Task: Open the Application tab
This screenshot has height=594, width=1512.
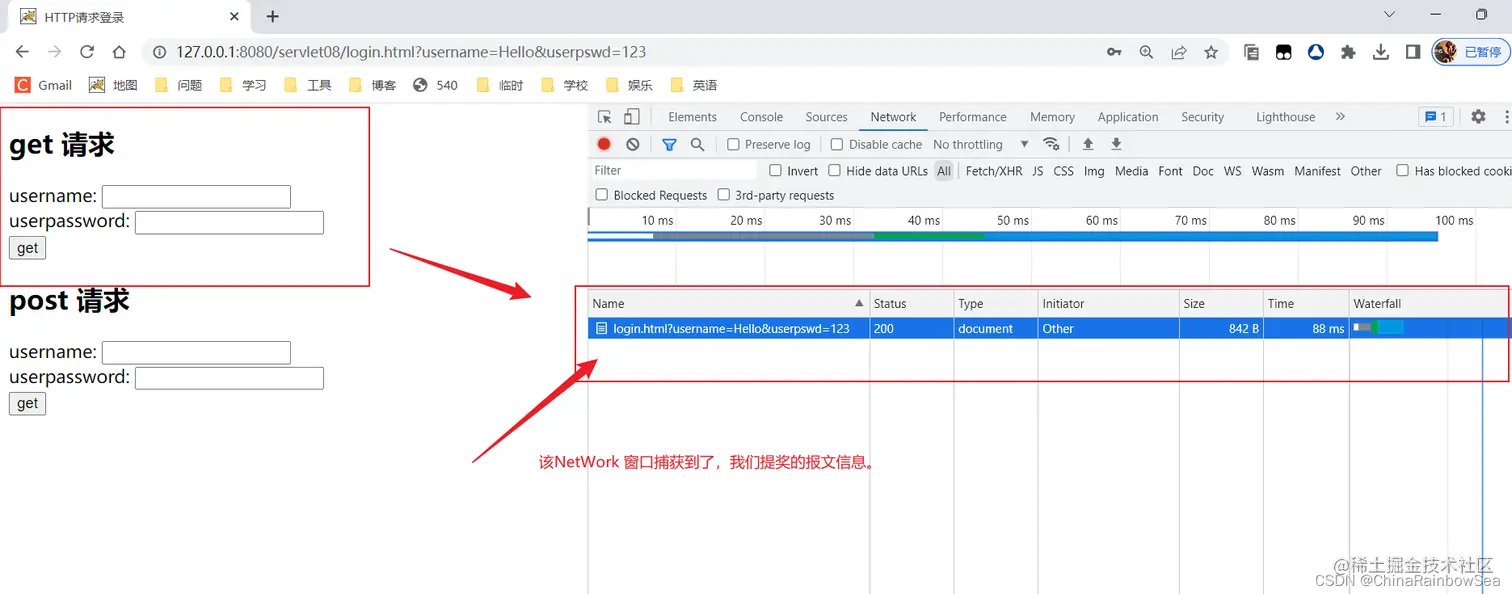Action: point(1127,117)
